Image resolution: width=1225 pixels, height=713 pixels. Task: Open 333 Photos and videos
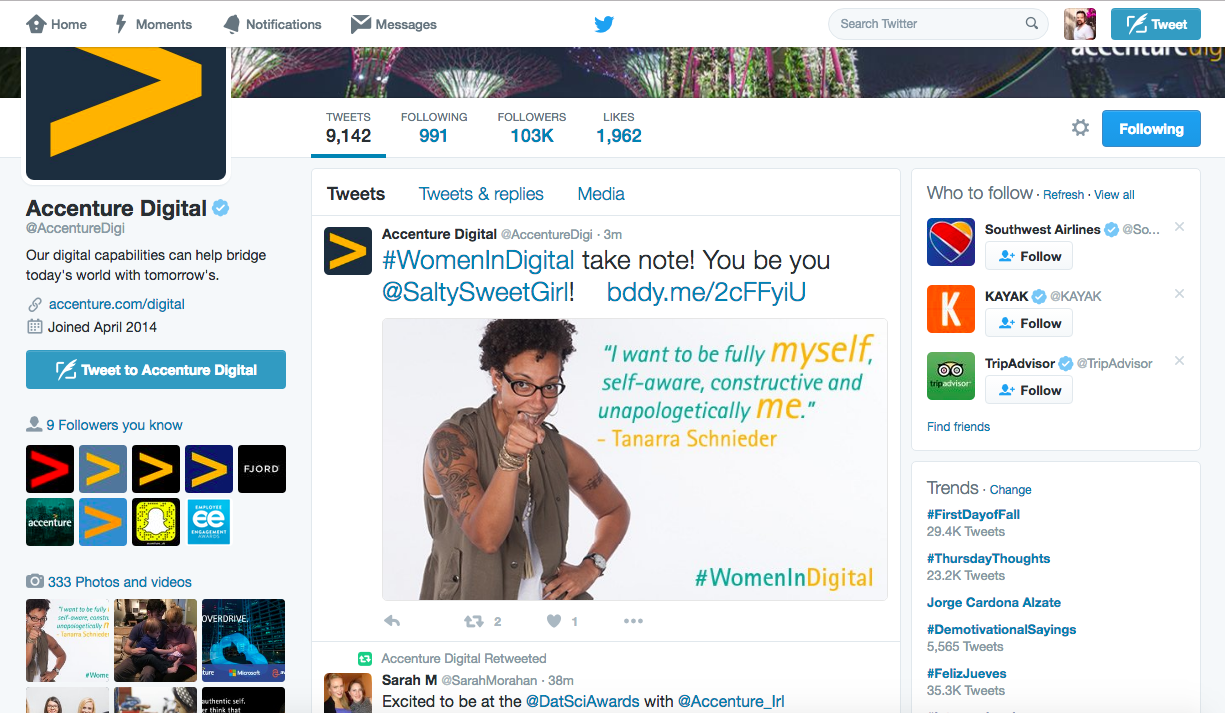click(120, 582)
